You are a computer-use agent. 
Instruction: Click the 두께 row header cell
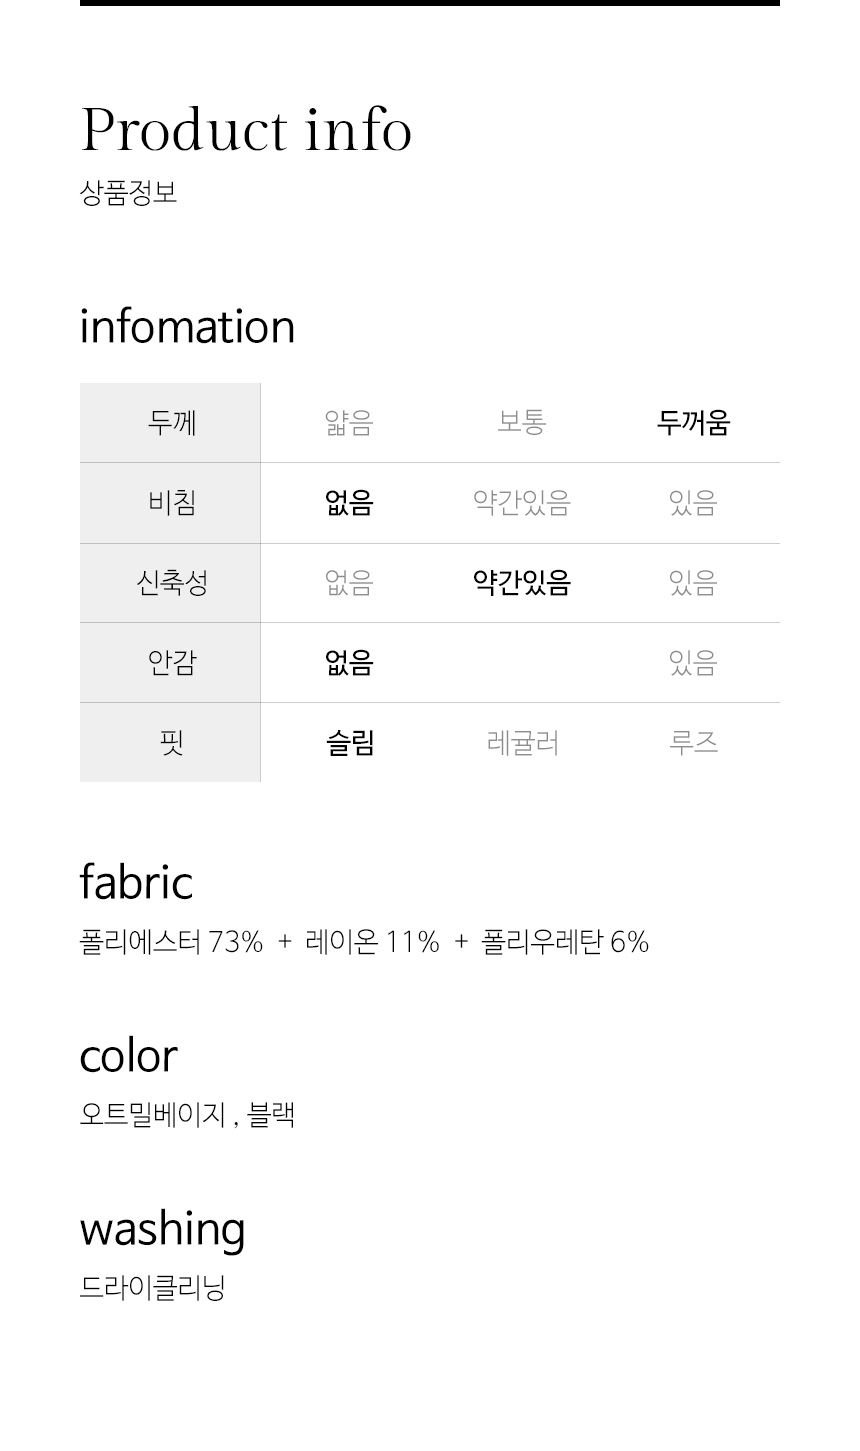(170, 423)
